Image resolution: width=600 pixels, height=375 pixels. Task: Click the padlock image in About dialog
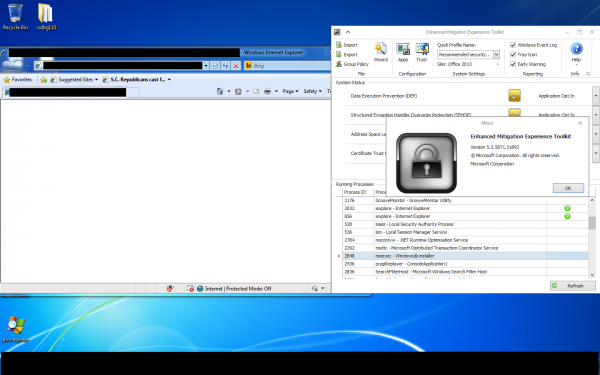(x=426, y=163)
